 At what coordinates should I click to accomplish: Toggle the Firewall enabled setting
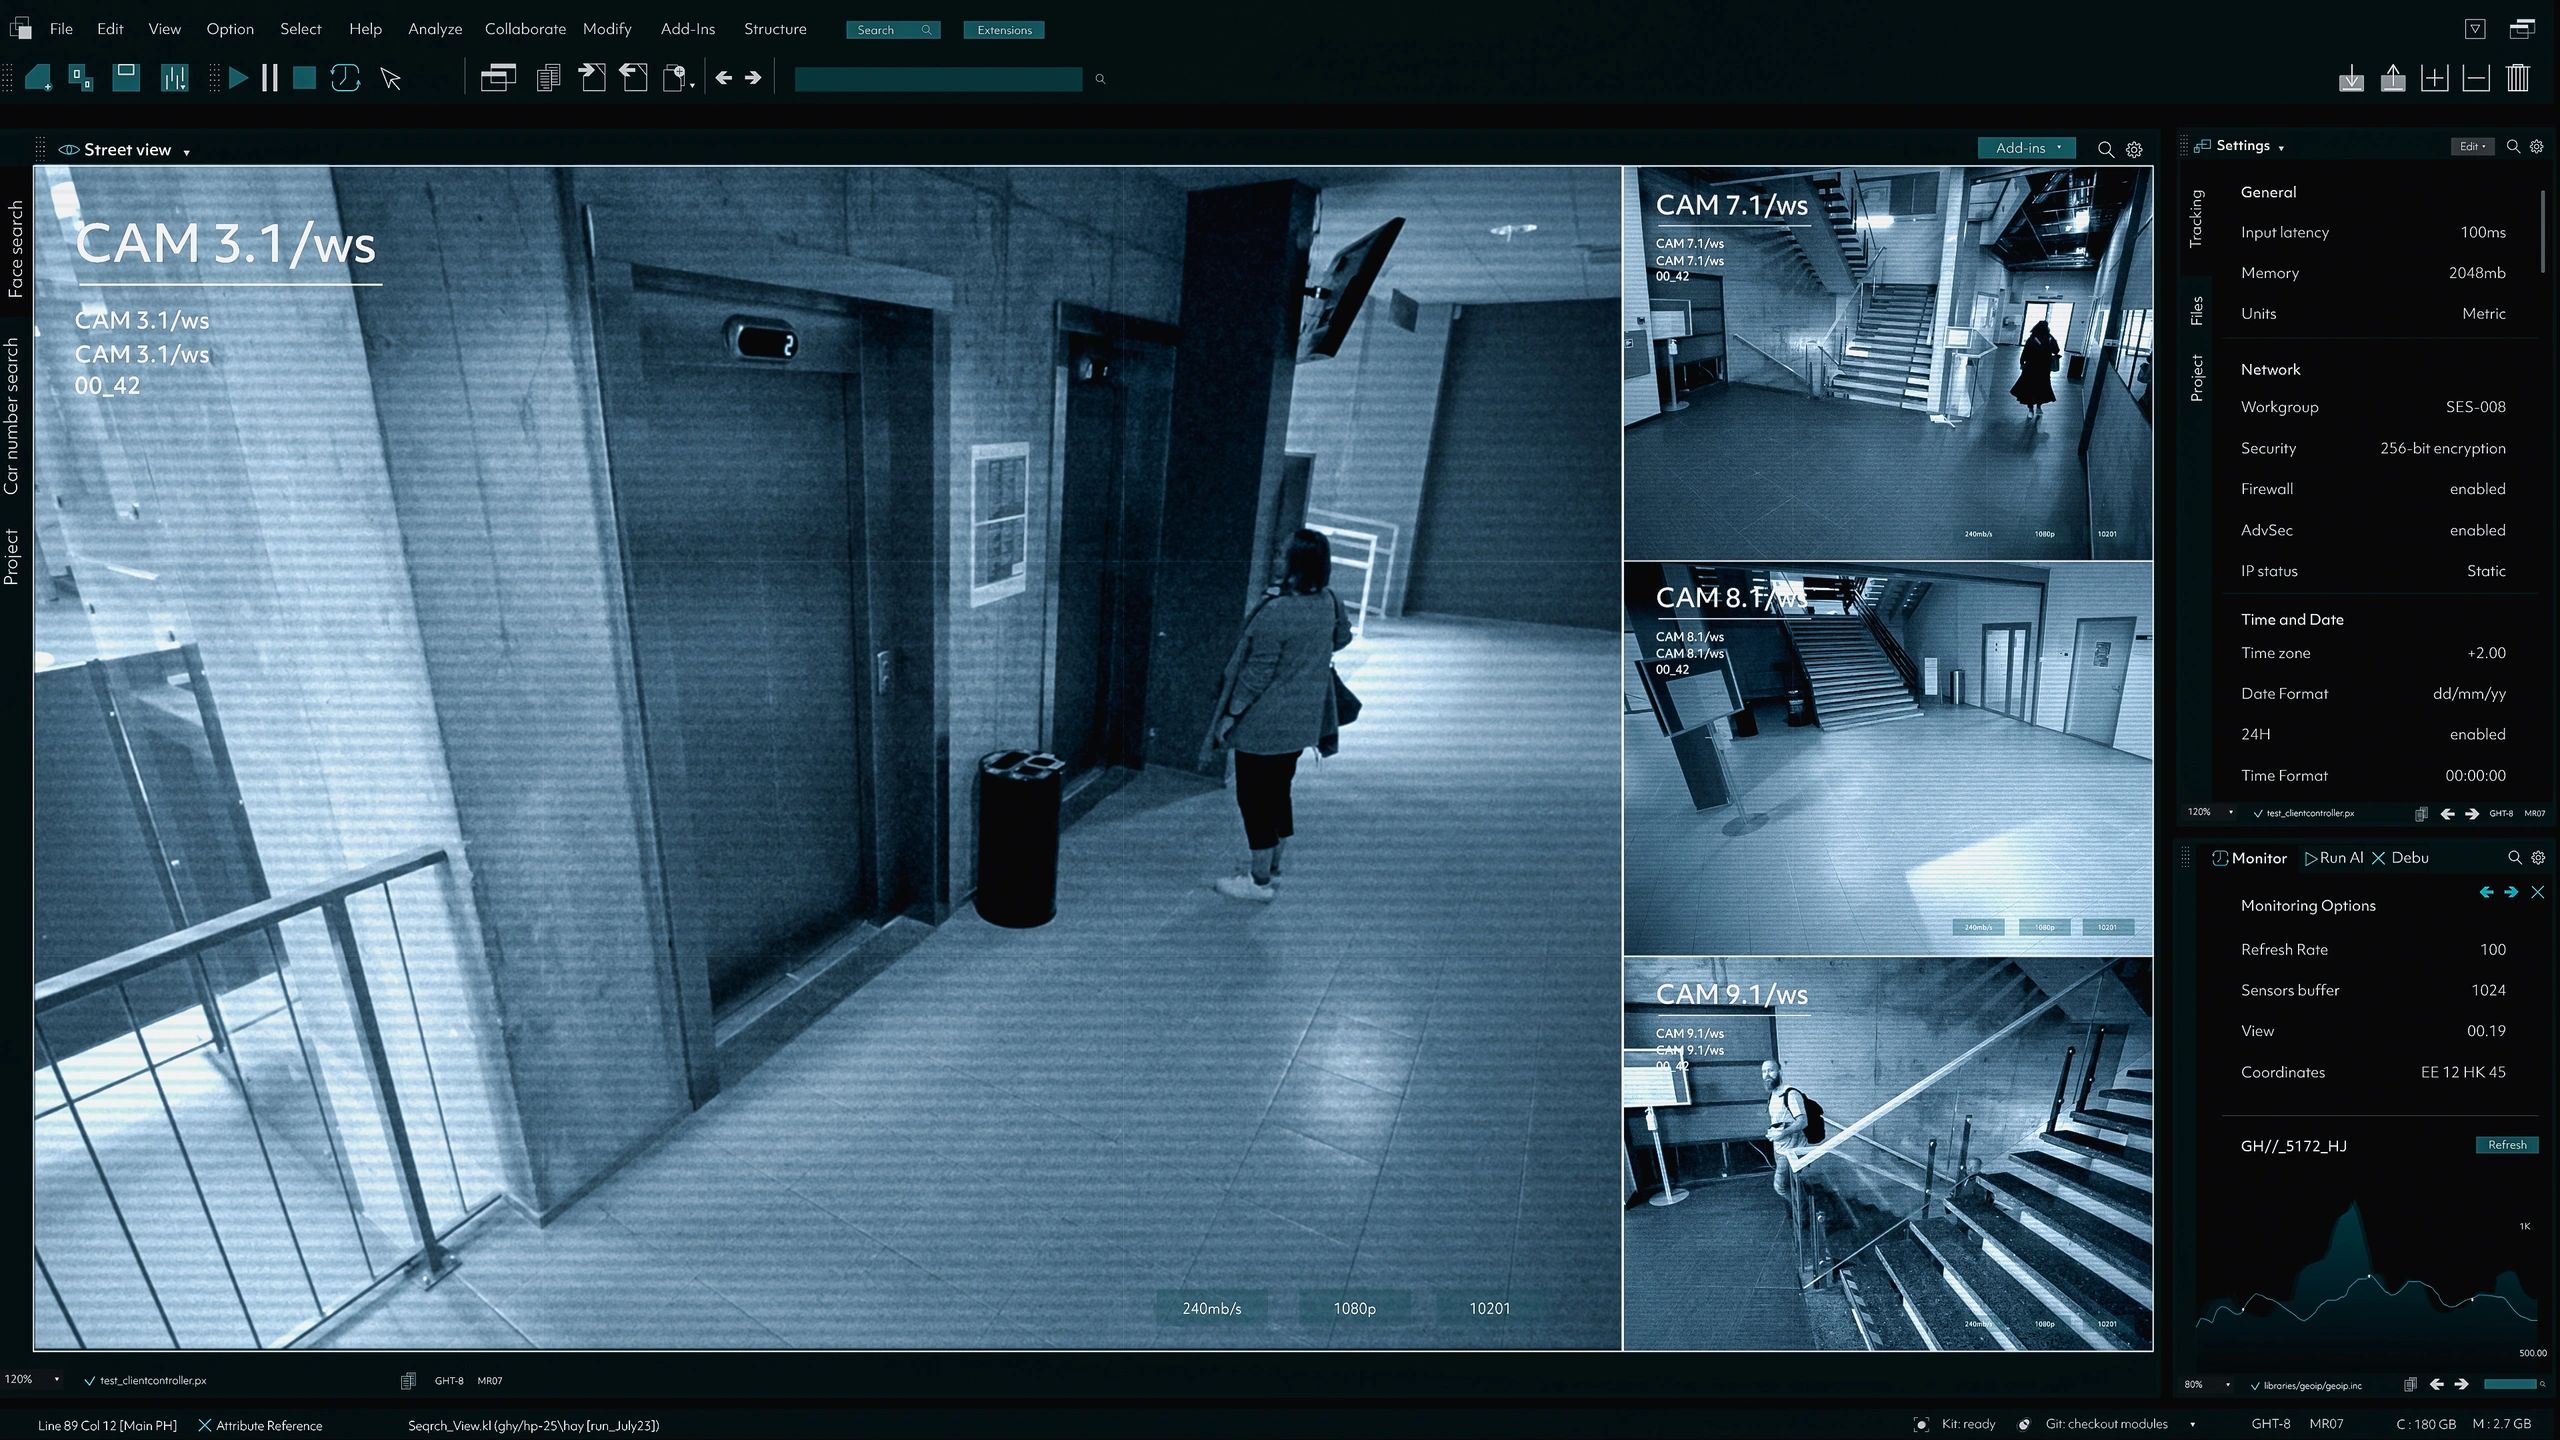(2477, 489)
